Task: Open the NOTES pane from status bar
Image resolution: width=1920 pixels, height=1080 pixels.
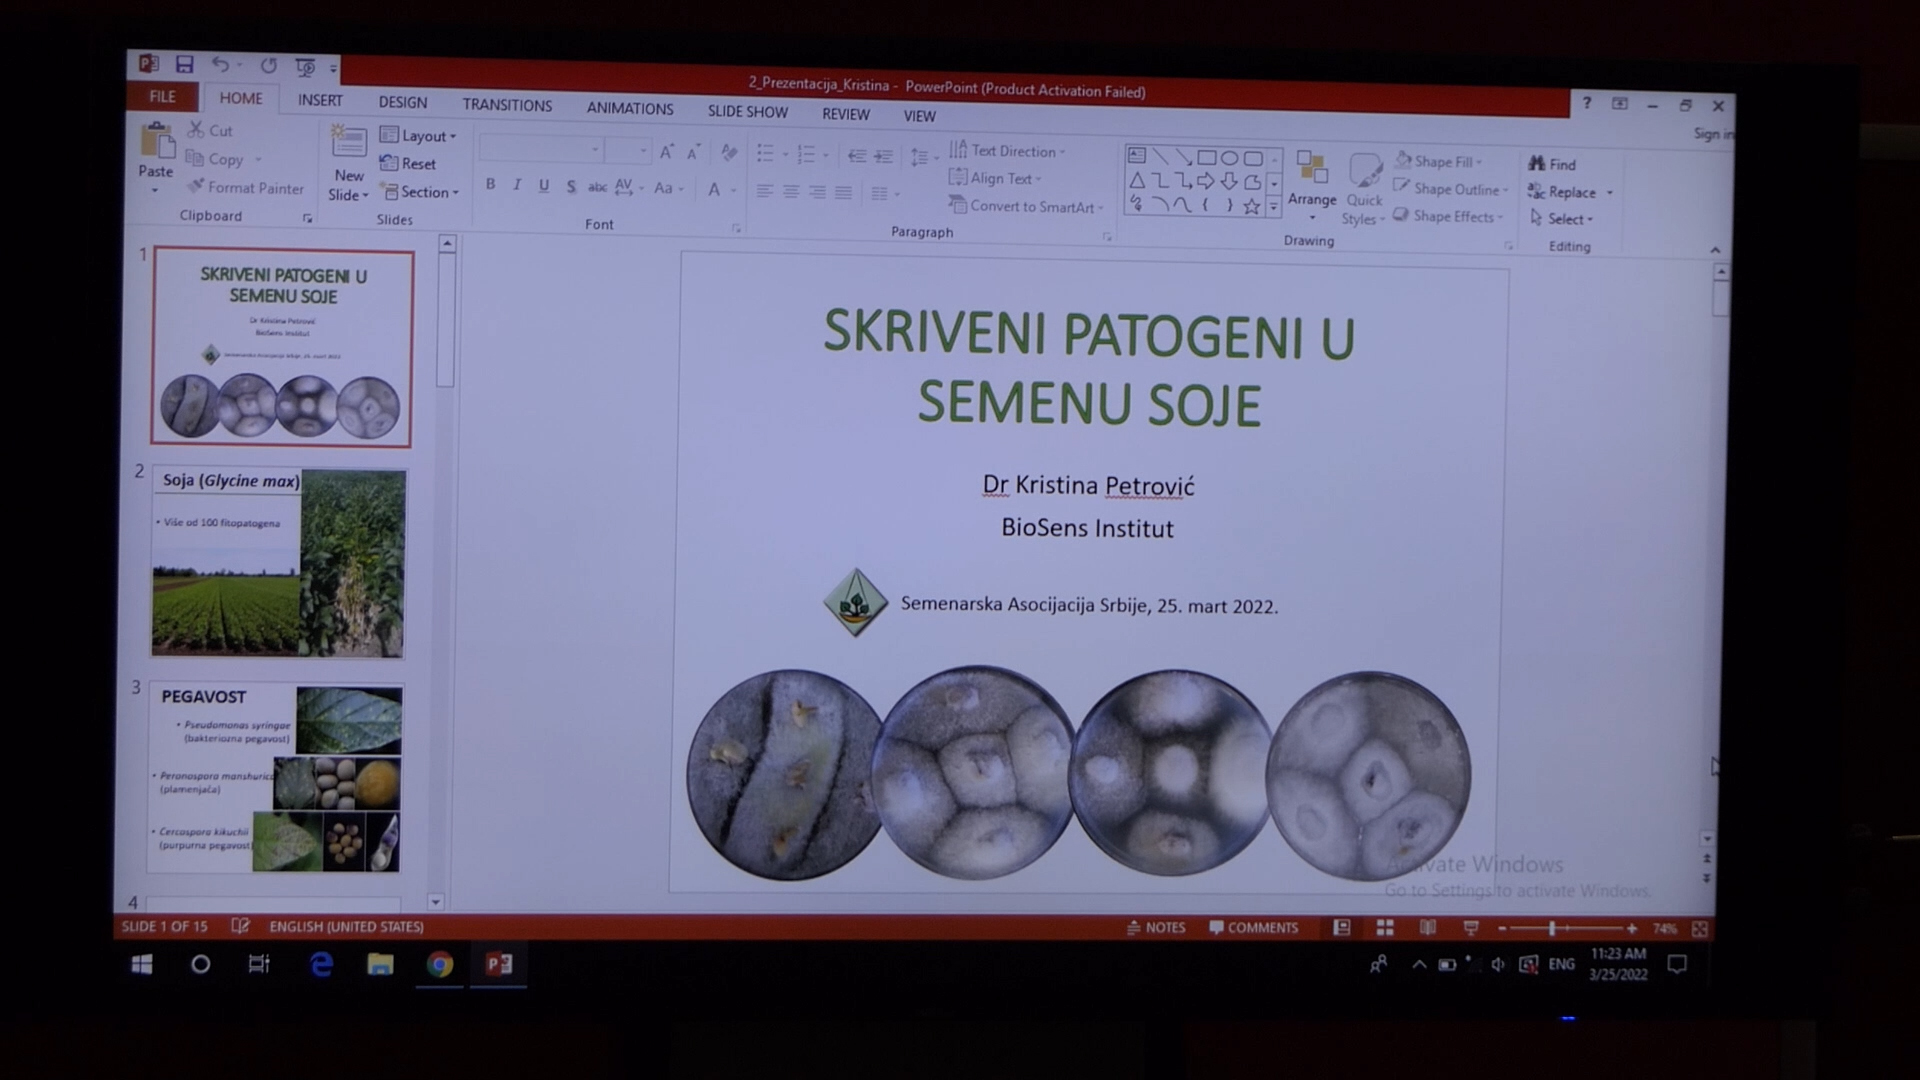Action: coord(1155,928)
